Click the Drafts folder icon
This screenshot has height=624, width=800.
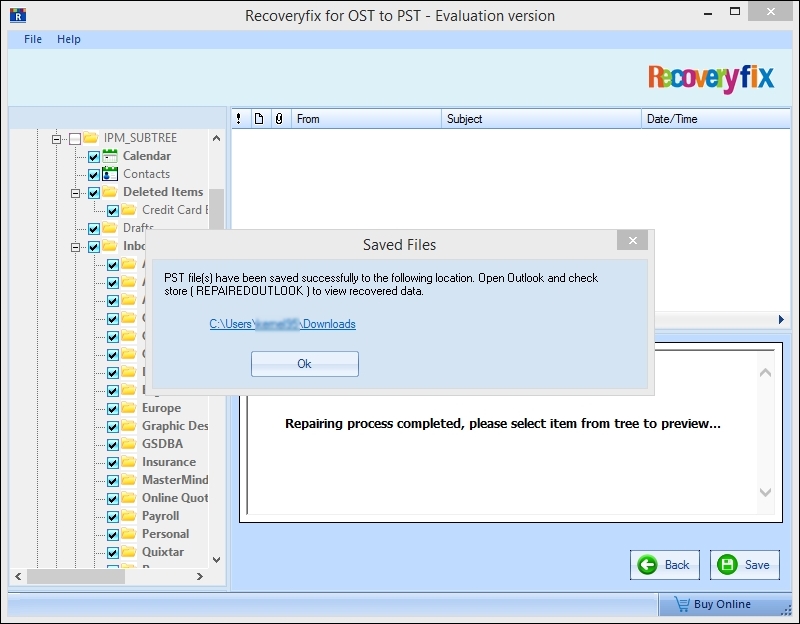(110, 228)
